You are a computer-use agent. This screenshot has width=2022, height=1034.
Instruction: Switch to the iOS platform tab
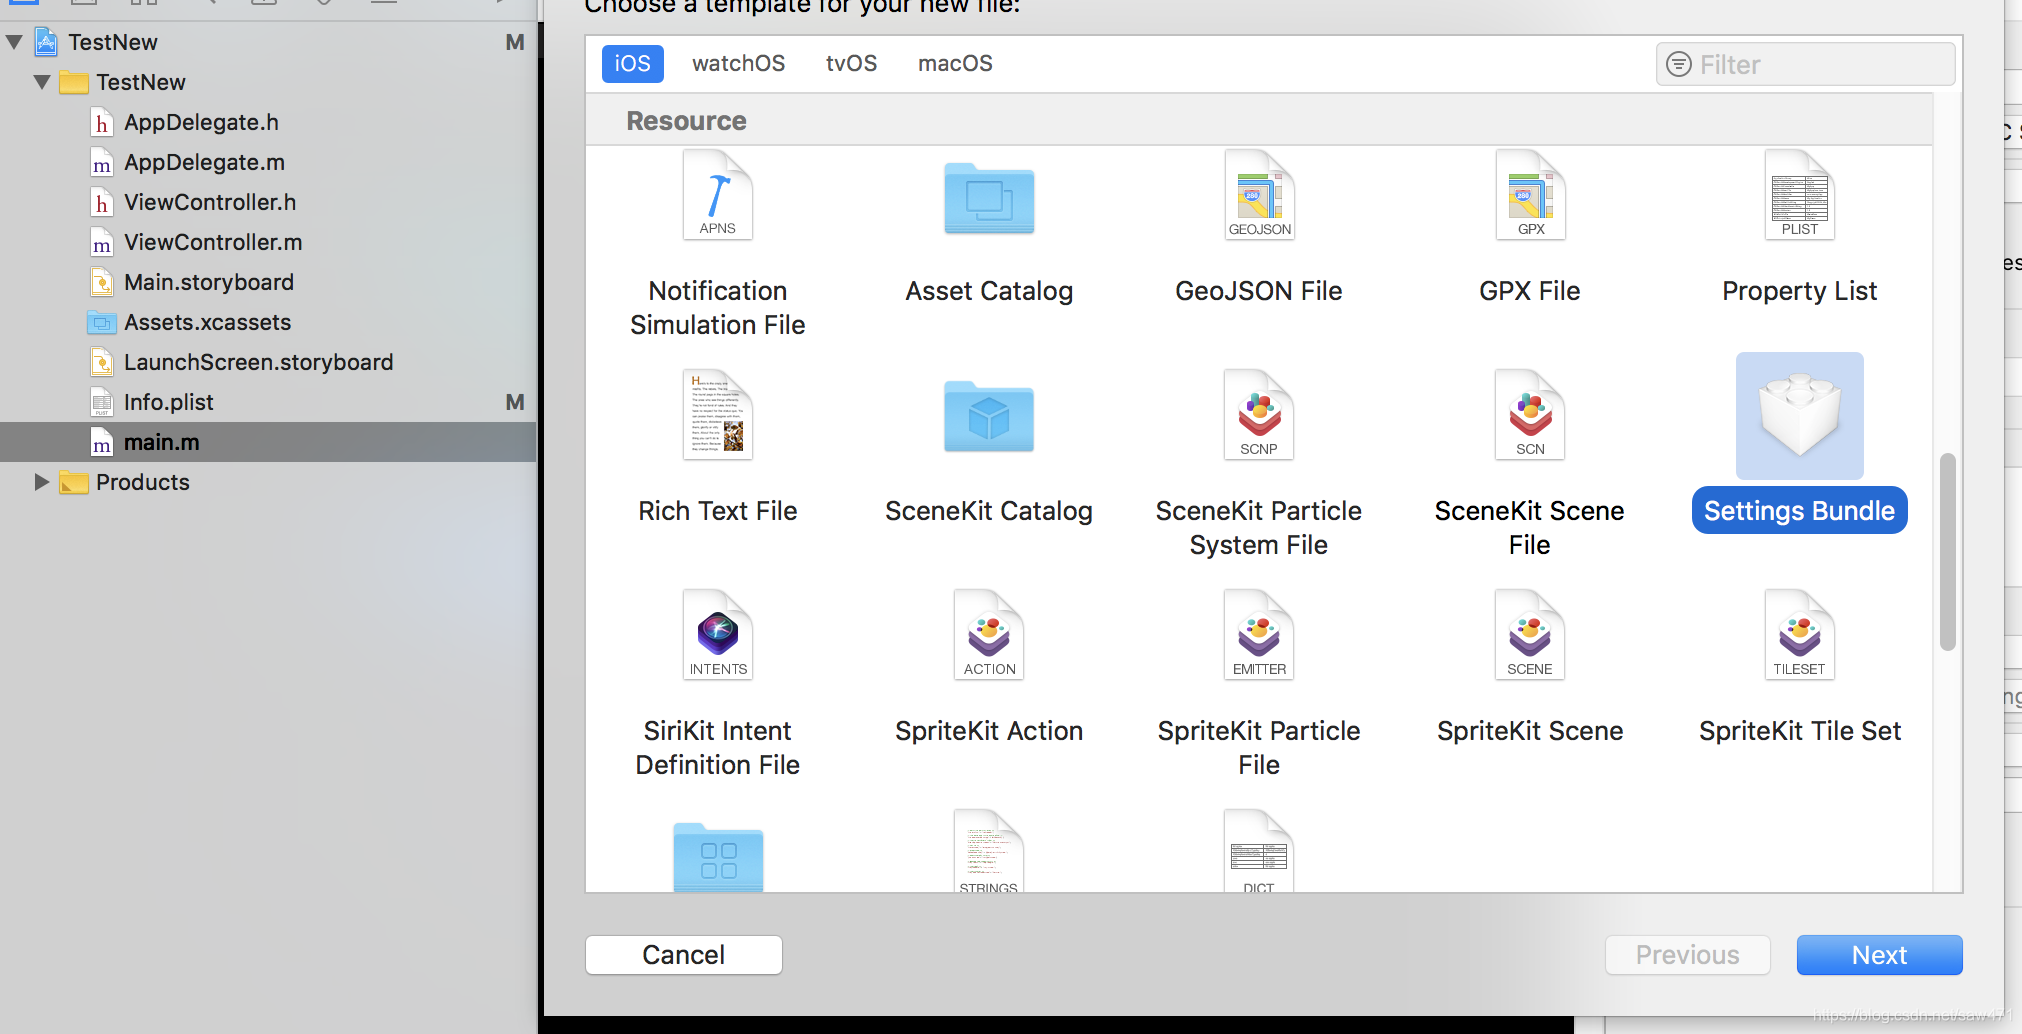(x=632, y=63)
